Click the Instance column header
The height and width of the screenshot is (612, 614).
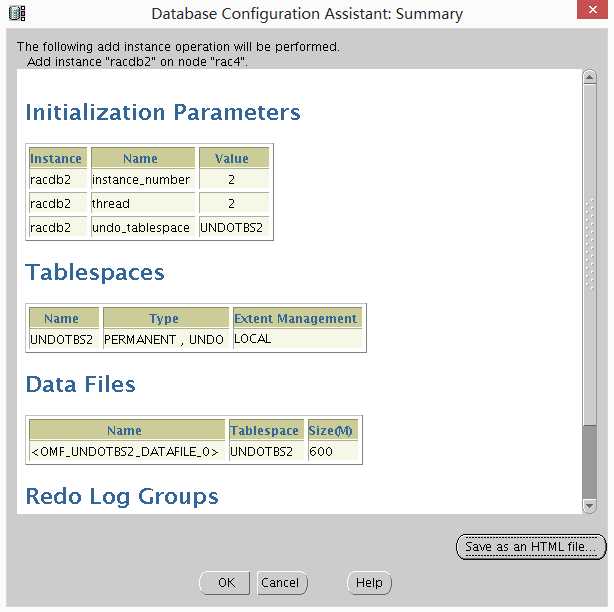56,158
